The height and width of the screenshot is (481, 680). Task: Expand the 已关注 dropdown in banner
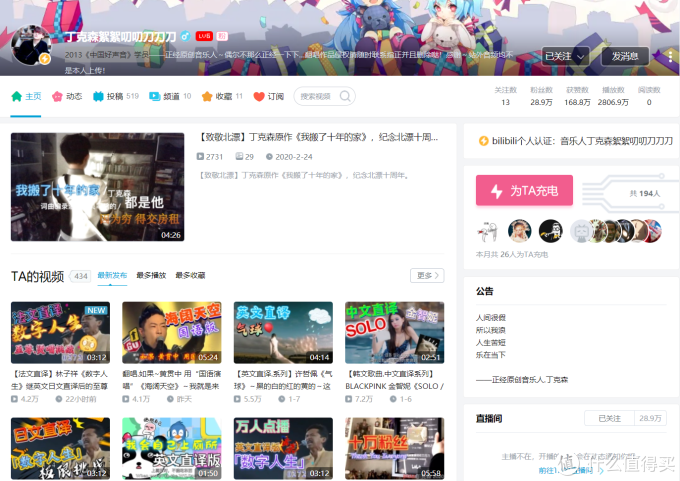click(x=565, y=56)
